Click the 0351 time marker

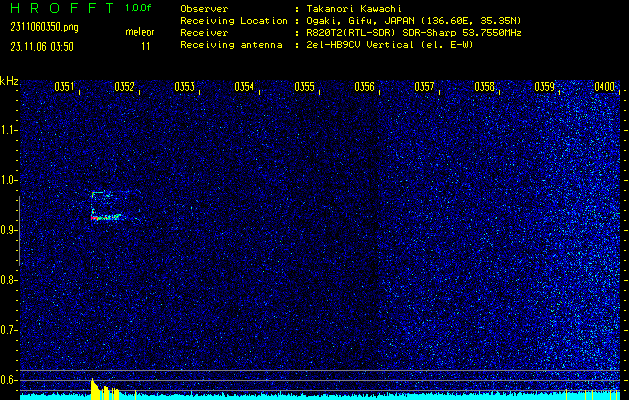point(64,87)
